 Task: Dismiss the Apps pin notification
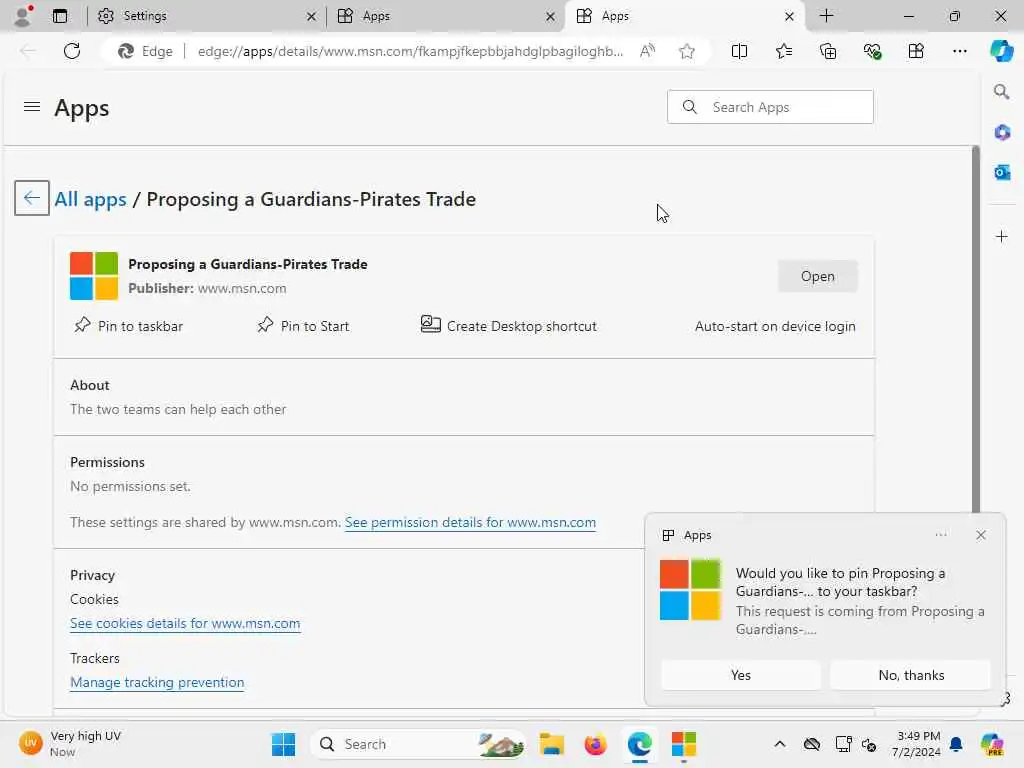coord(981,535)
